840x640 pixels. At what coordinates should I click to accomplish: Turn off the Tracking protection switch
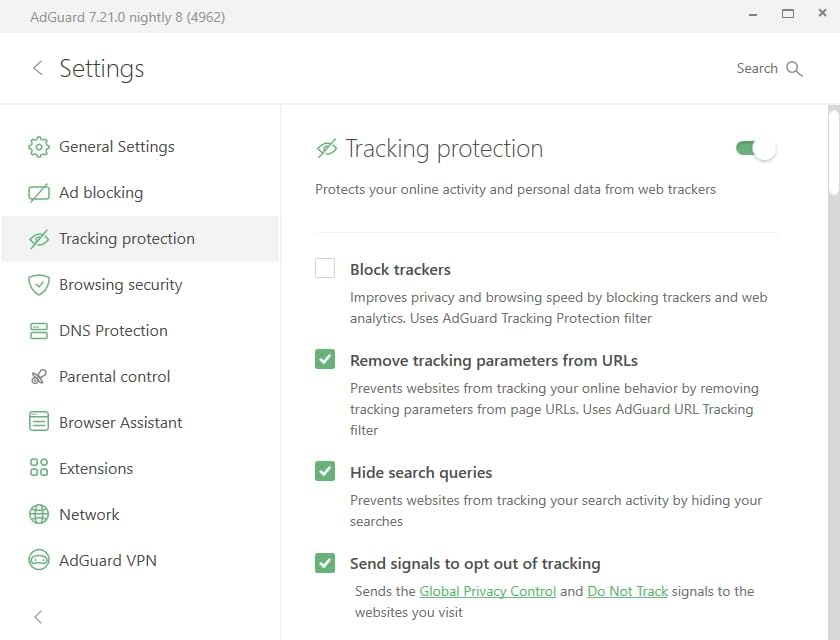756,149
